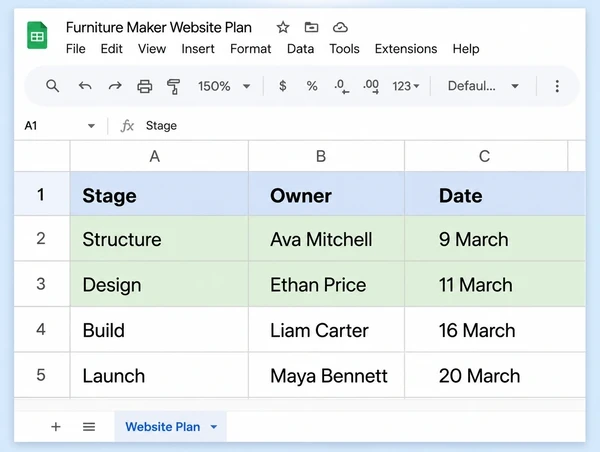Screen dimensions: 600x452
Task: Open the all sheets list icon
Action: [x=89, y=427]
